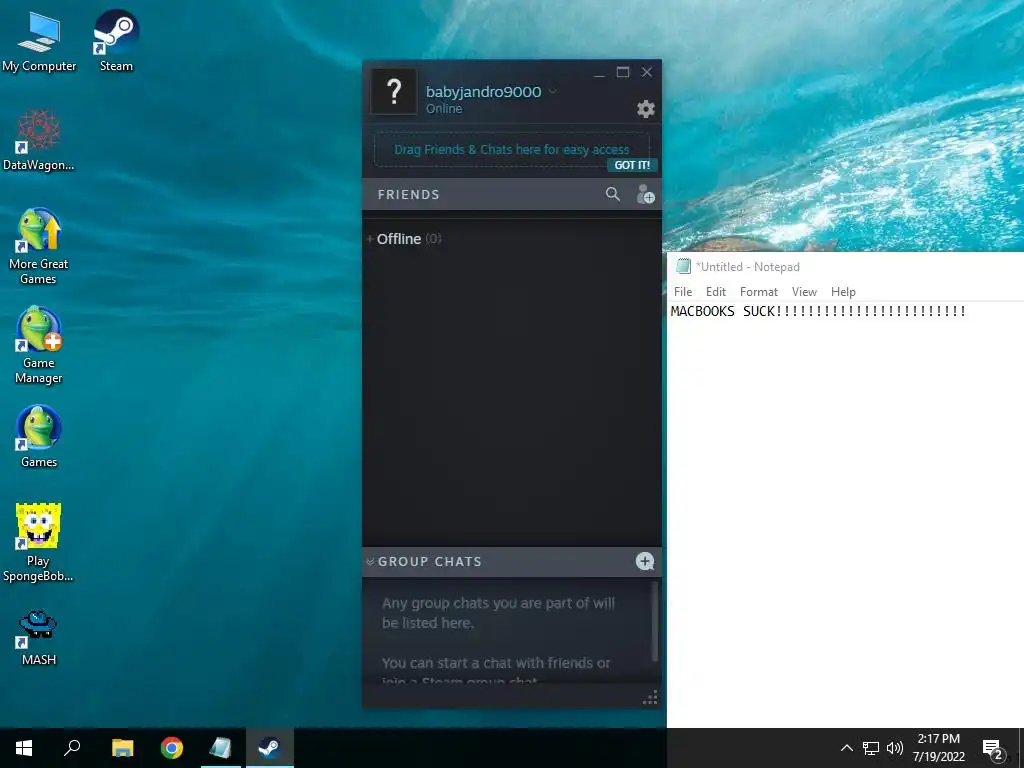The width and height of the screenshot is (1024, 768).
Task: Click the question mark profile avatar
Action: click(394, 91)
